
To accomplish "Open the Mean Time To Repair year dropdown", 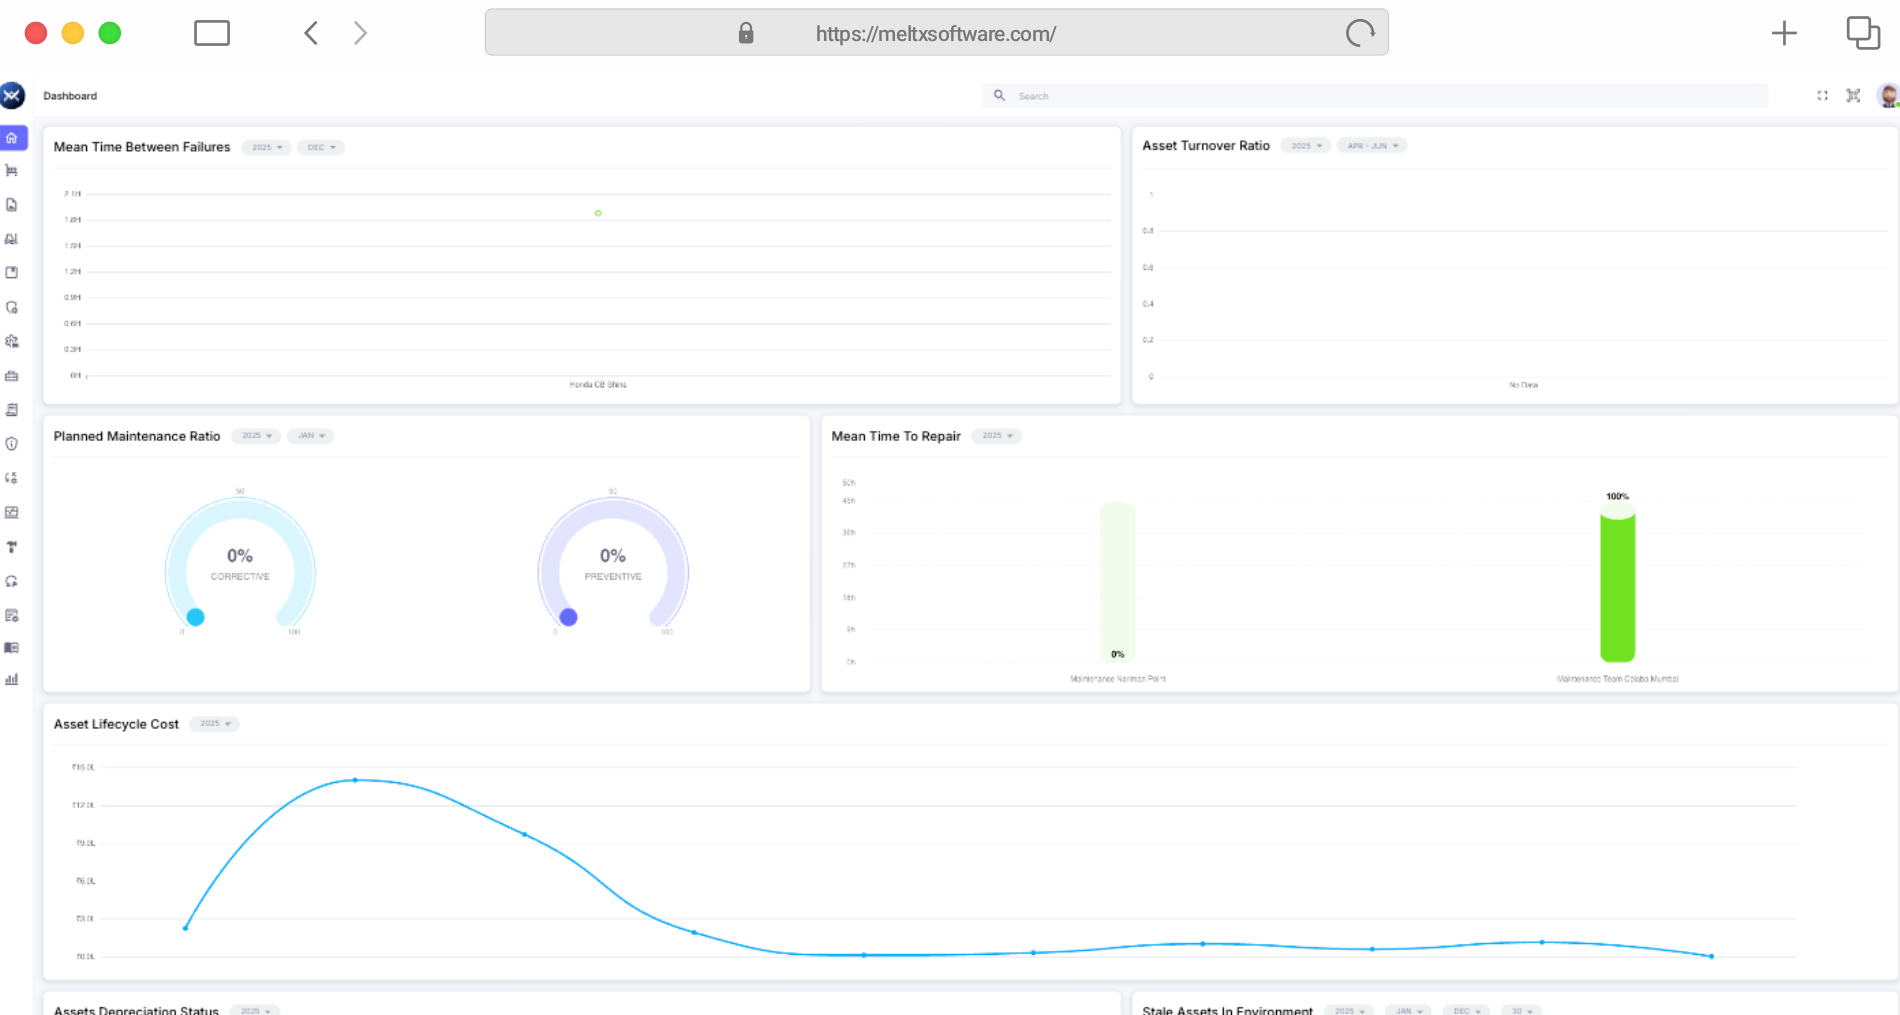I will [x=996, y=436].
